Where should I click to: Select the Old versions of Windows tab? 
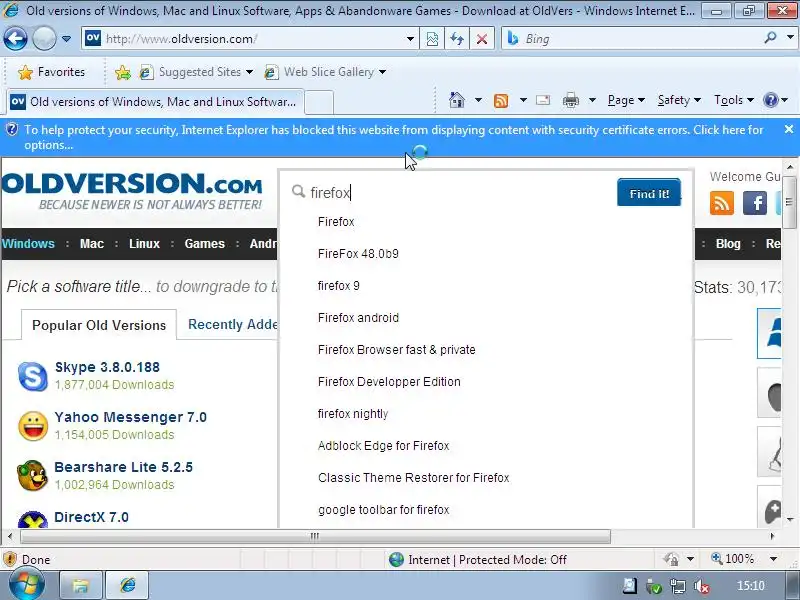[155, 102]
